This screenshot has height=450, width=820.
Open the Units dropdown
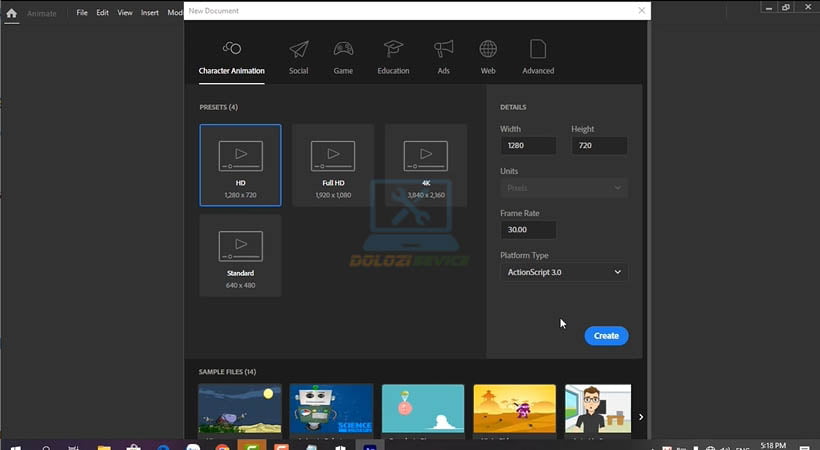point(564,188)
